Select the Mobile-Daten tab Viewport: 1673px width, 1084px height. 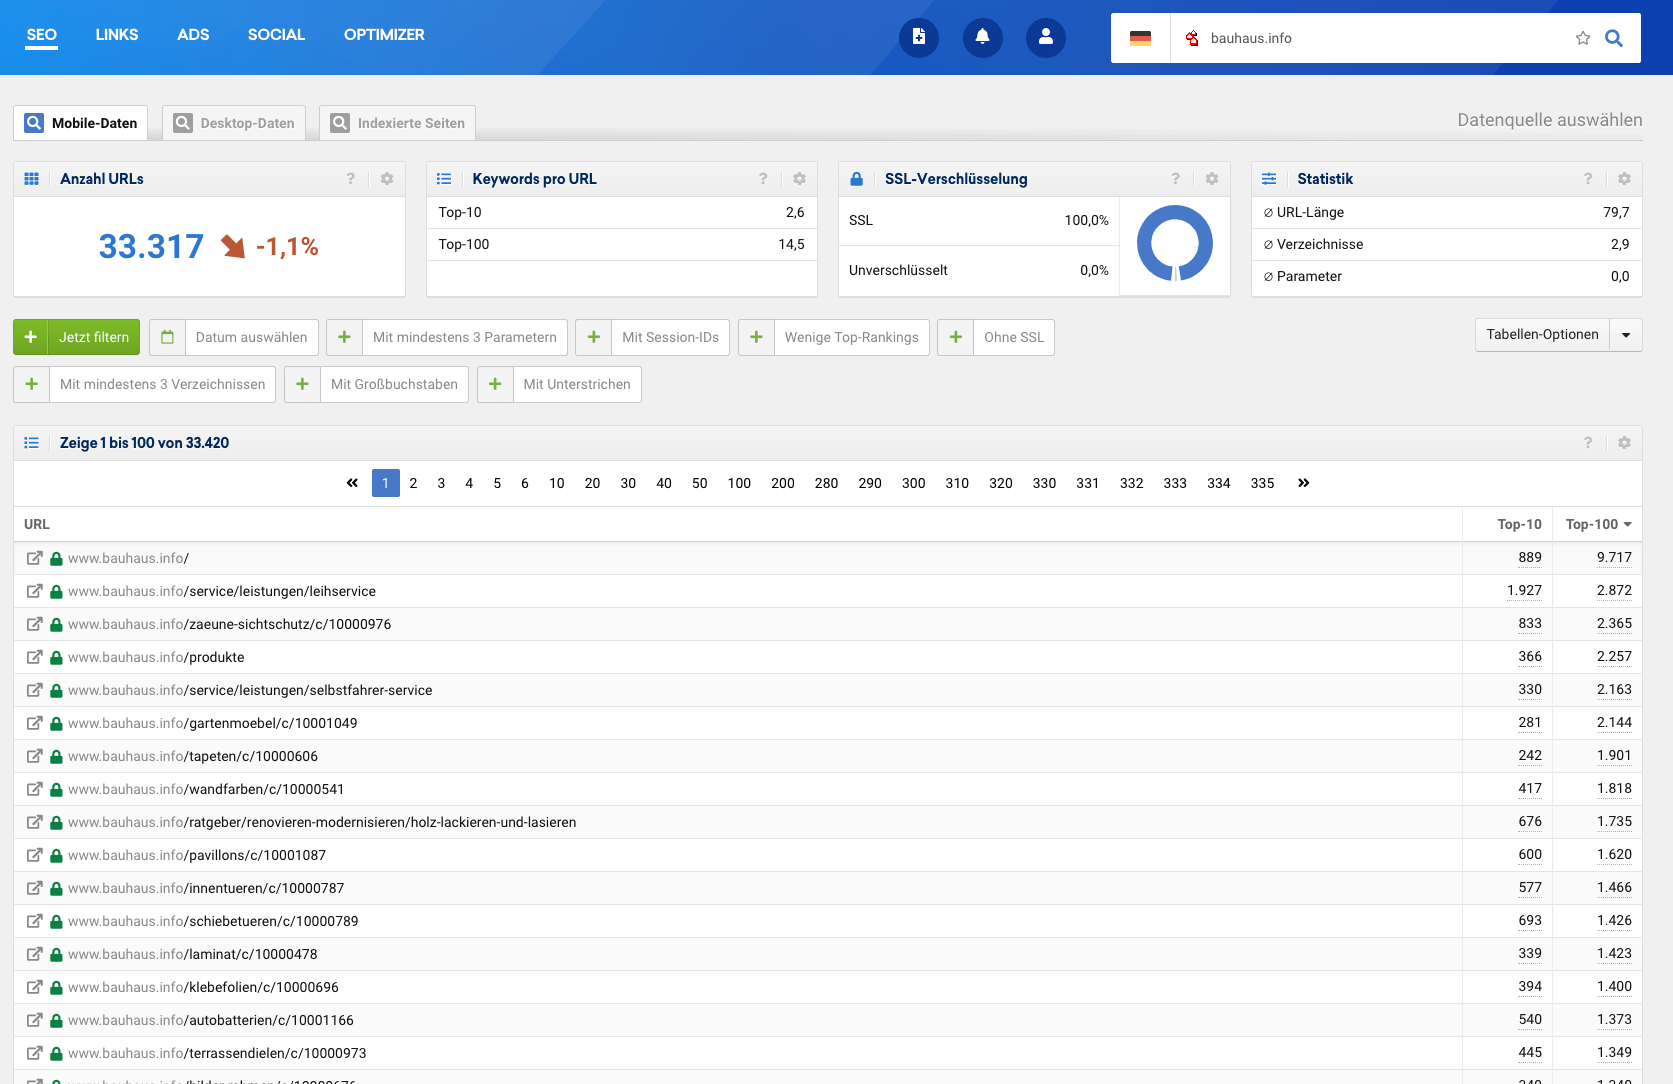click(81, 123)
